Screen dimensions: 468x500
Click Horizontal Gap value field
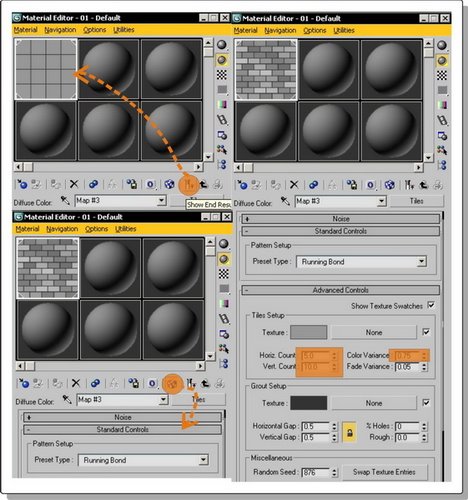point(315,426)
